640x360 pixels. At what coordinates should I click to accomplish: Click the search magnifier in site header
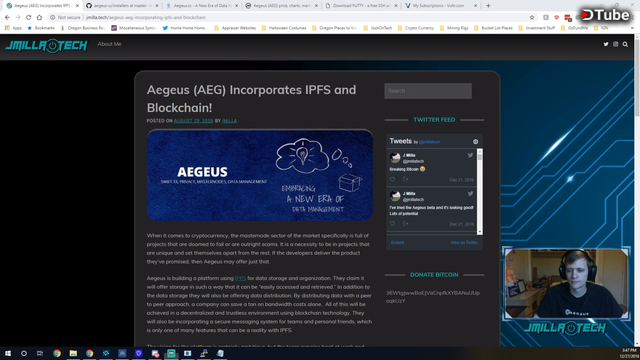click(625, 44)
